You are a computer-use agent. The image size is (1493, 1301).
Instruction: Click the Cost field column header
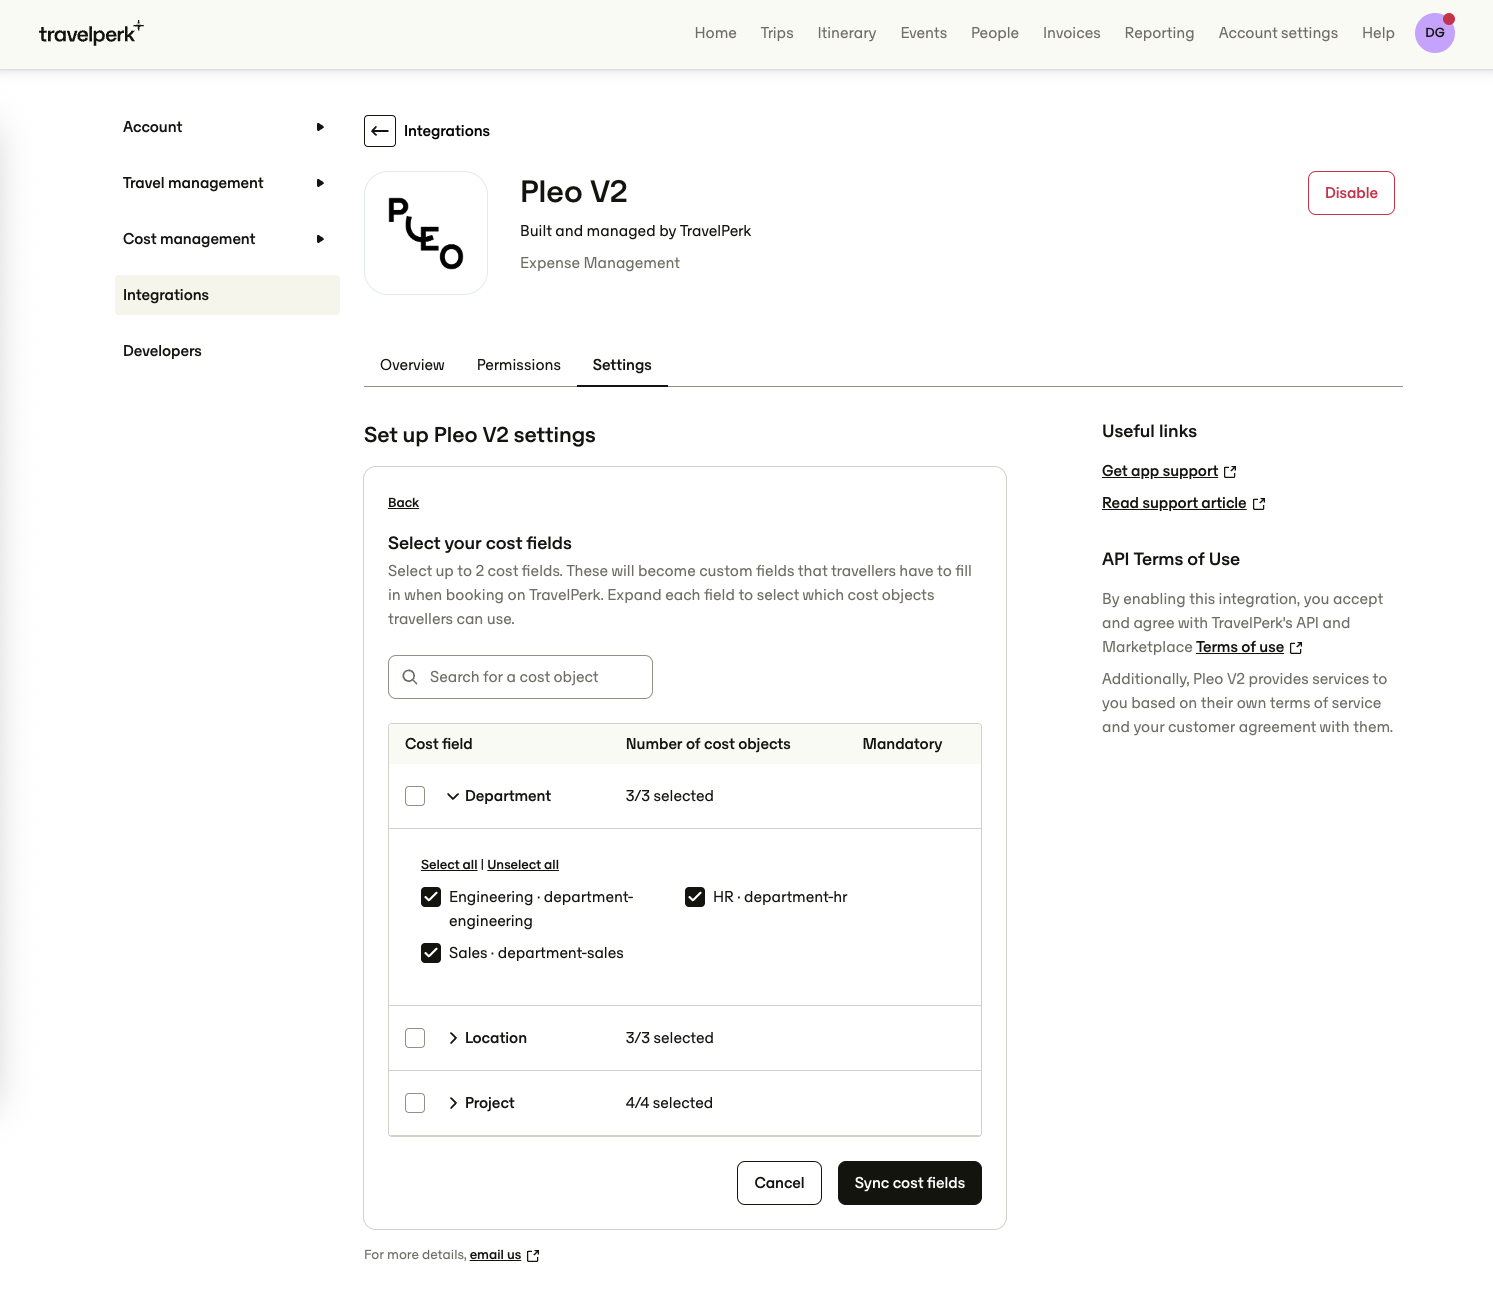[x=438, y=744]
